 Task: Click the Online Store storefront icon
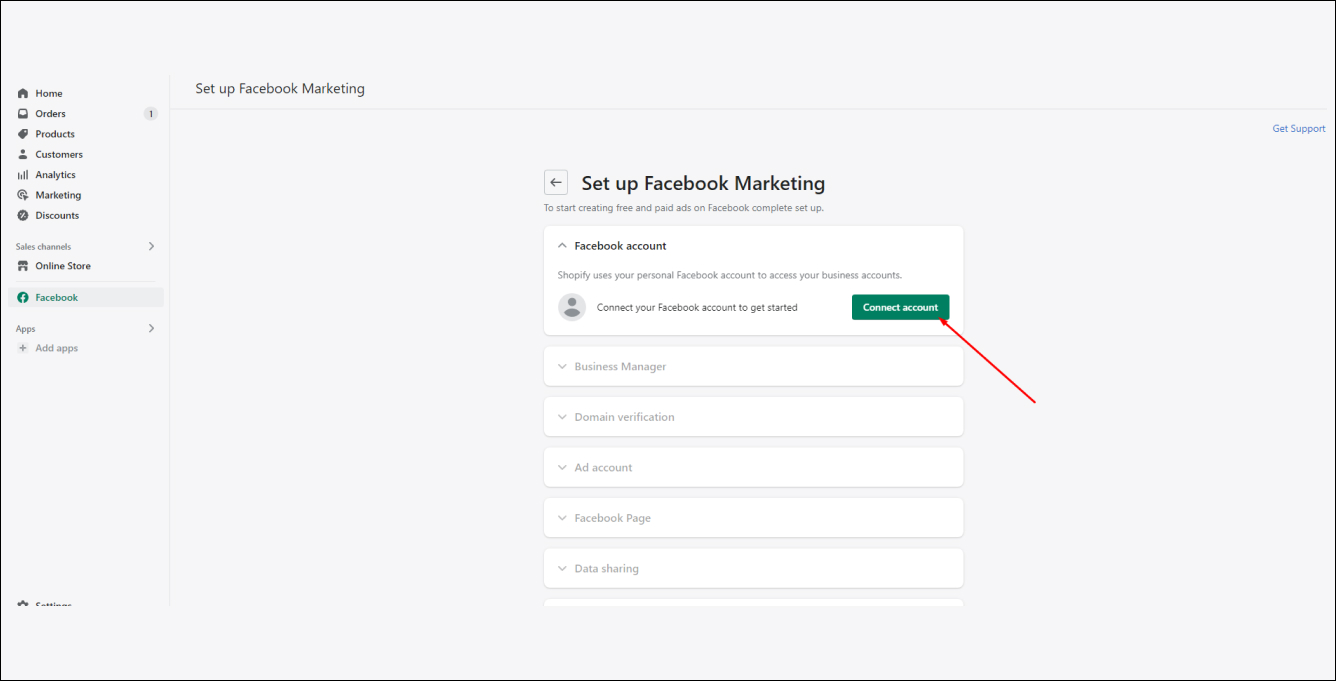(x=23, y=266)
